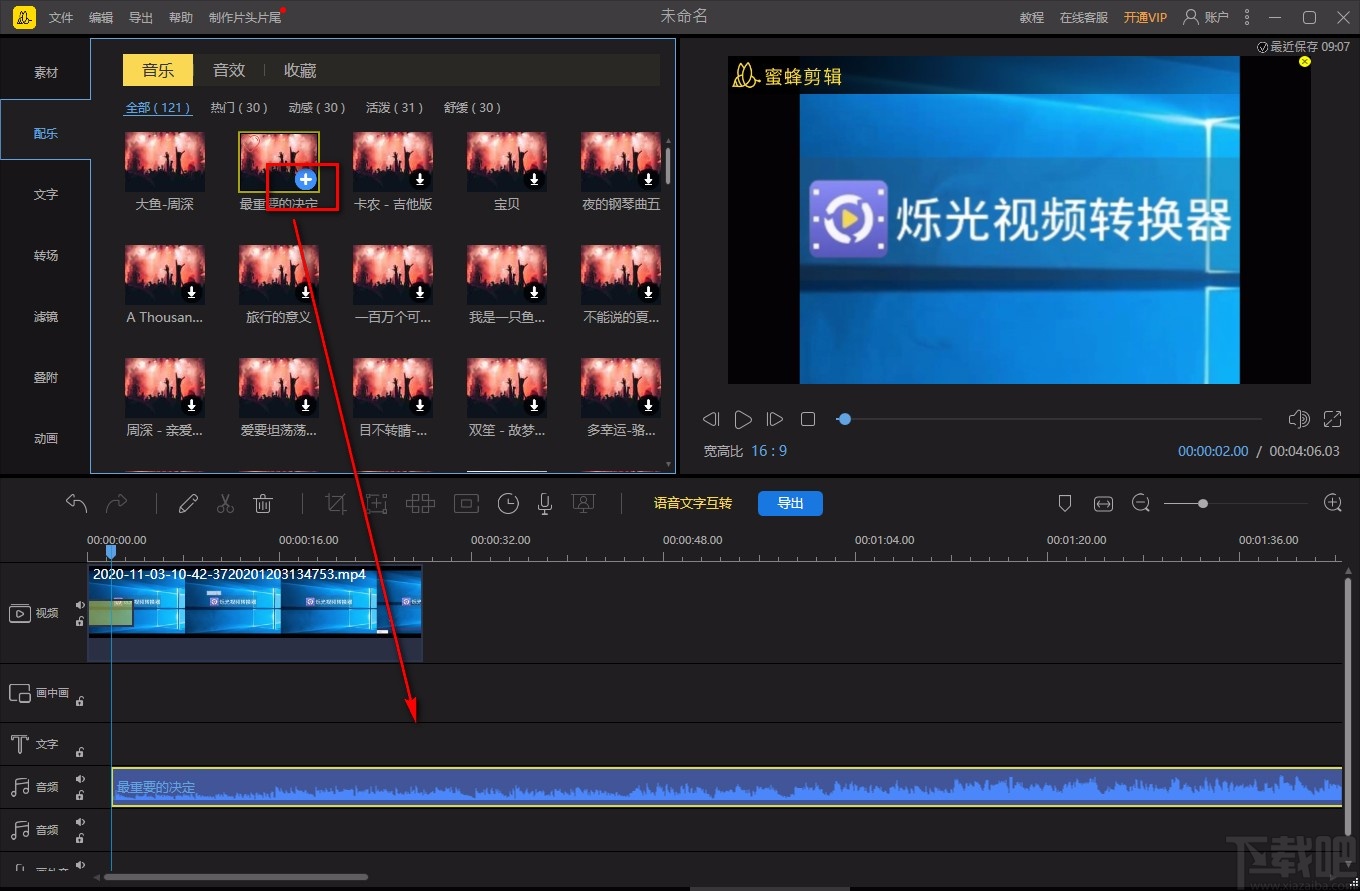Add 最重要的决定 music with blue plus icon

(x=306, y=179)
